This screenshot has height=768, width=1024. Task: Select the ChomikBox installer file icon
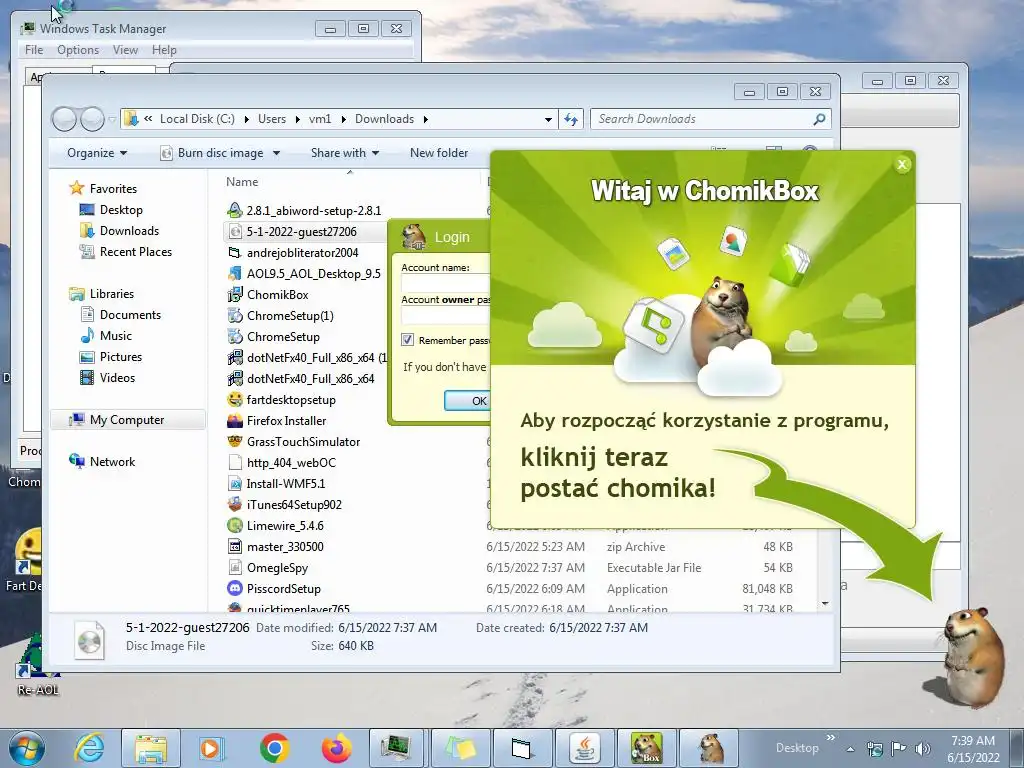coord(234,295)
